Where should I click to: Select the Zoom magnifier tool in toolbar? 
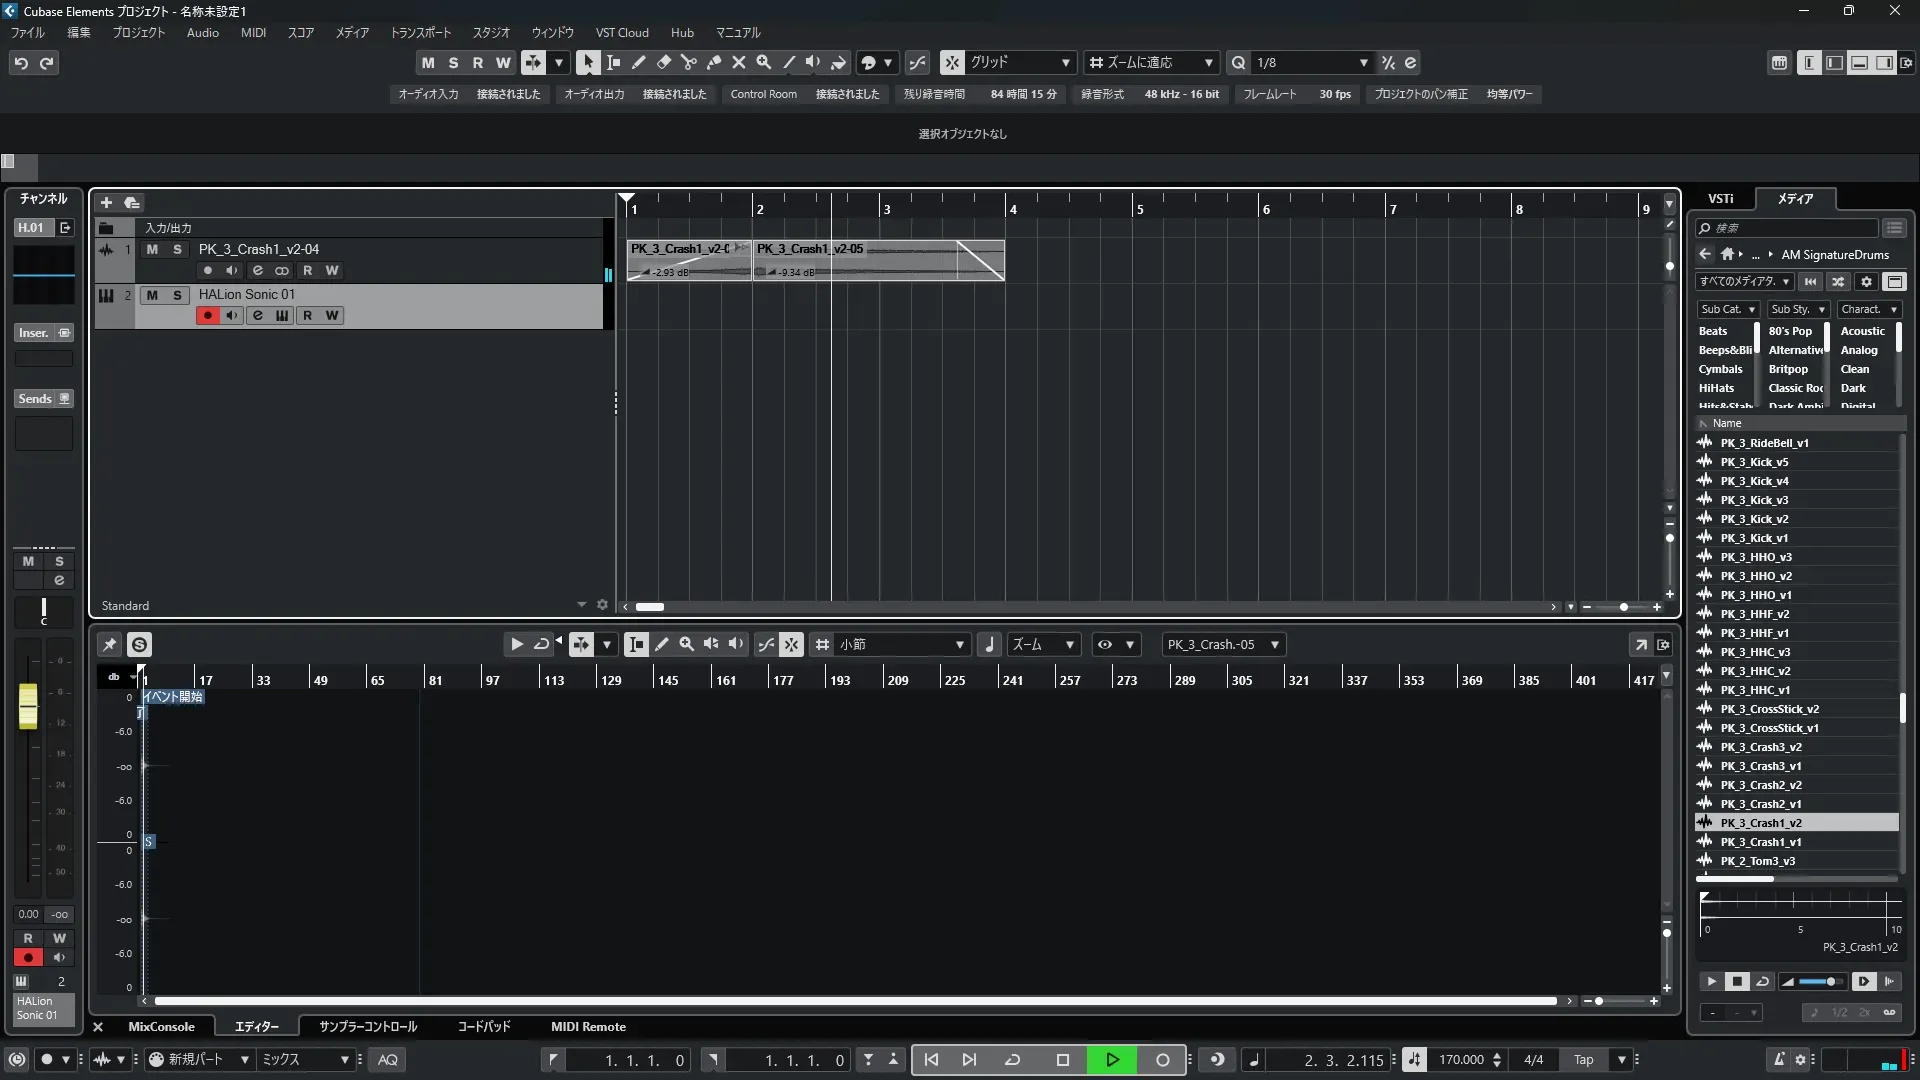763,62
